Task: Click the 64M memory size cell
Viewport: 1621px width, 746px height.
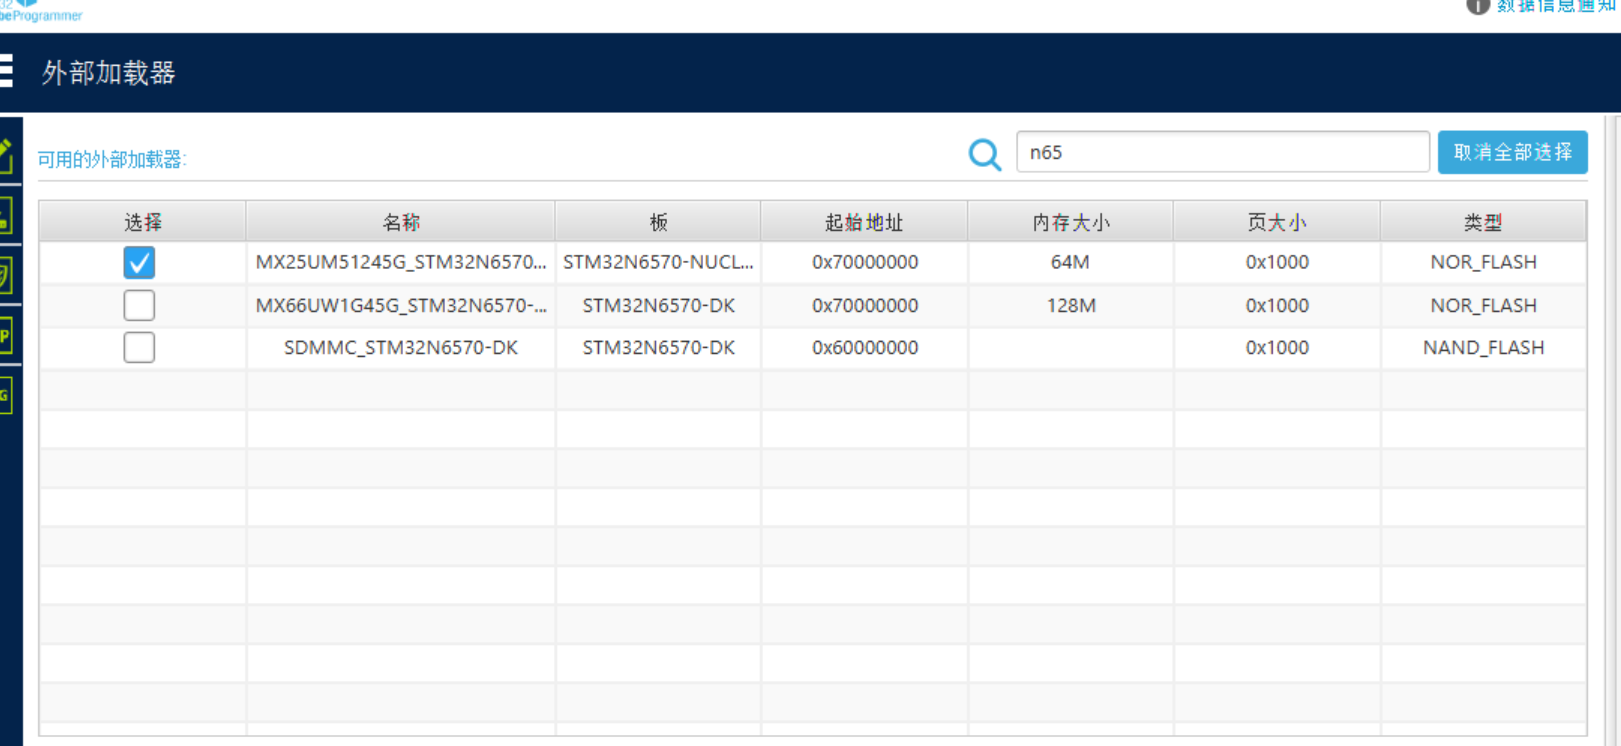Action: pyautogui.click(x=1070, y=262)
